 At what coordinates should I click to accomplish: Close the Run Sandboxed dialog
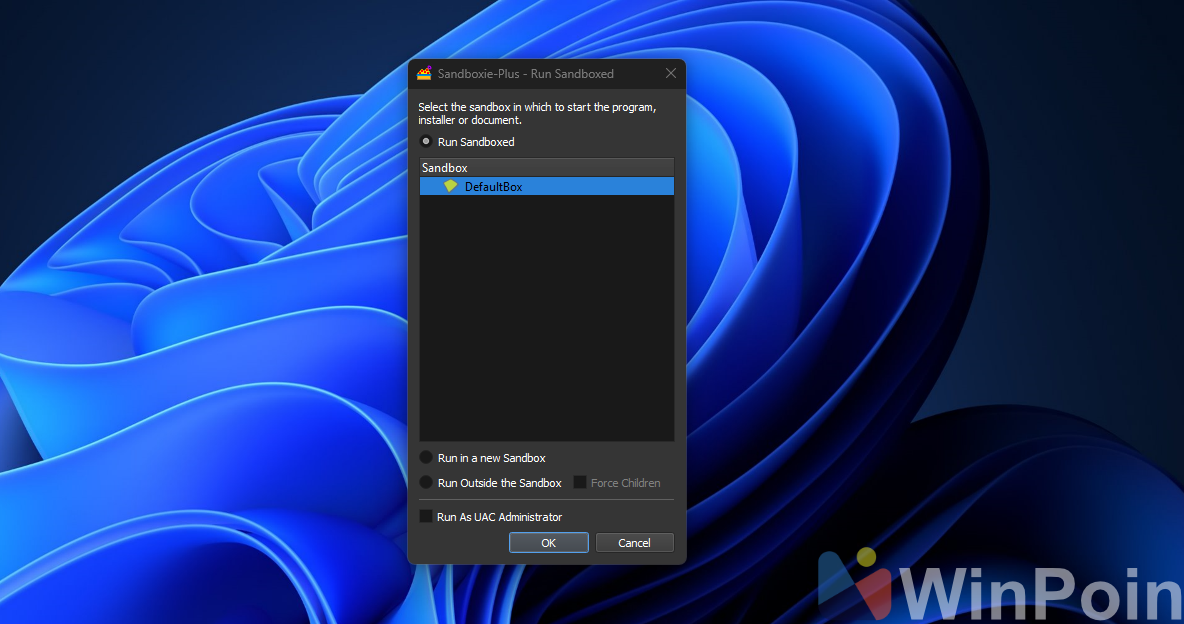click(670, 73)
